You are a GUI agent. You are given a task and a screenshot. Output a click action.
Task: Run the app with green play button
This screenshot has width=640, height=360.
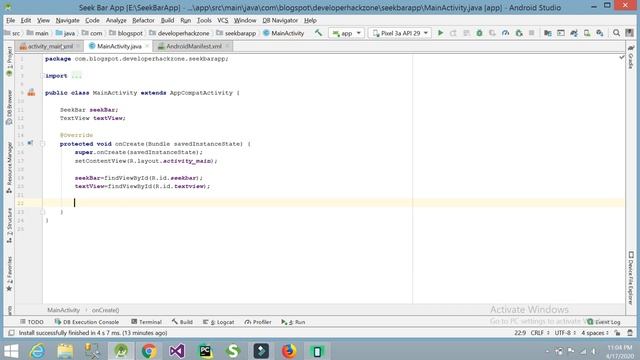(440, 33)
